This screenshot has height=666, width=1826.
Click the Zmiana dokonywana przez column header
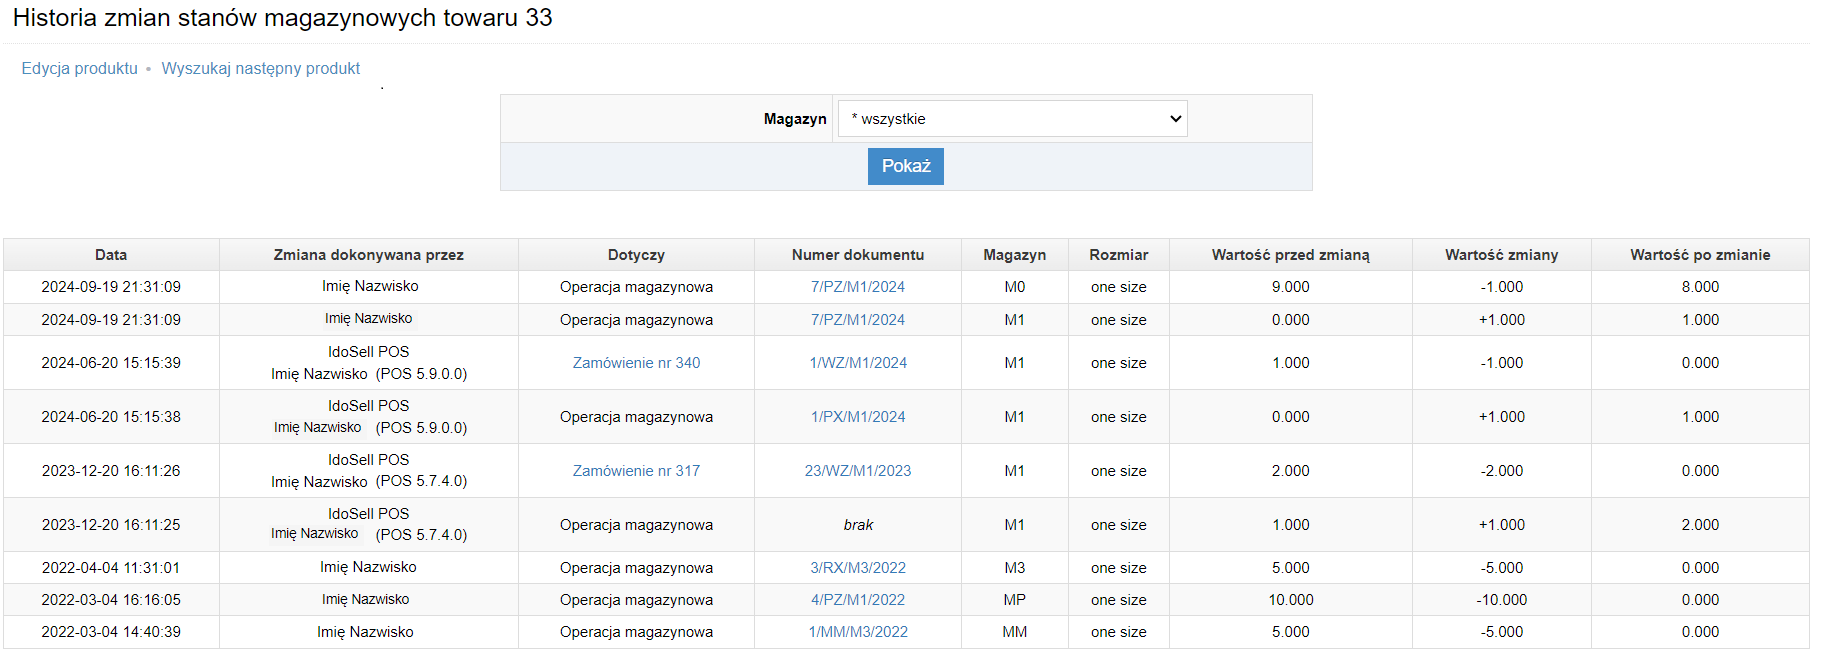coord(369,255)
